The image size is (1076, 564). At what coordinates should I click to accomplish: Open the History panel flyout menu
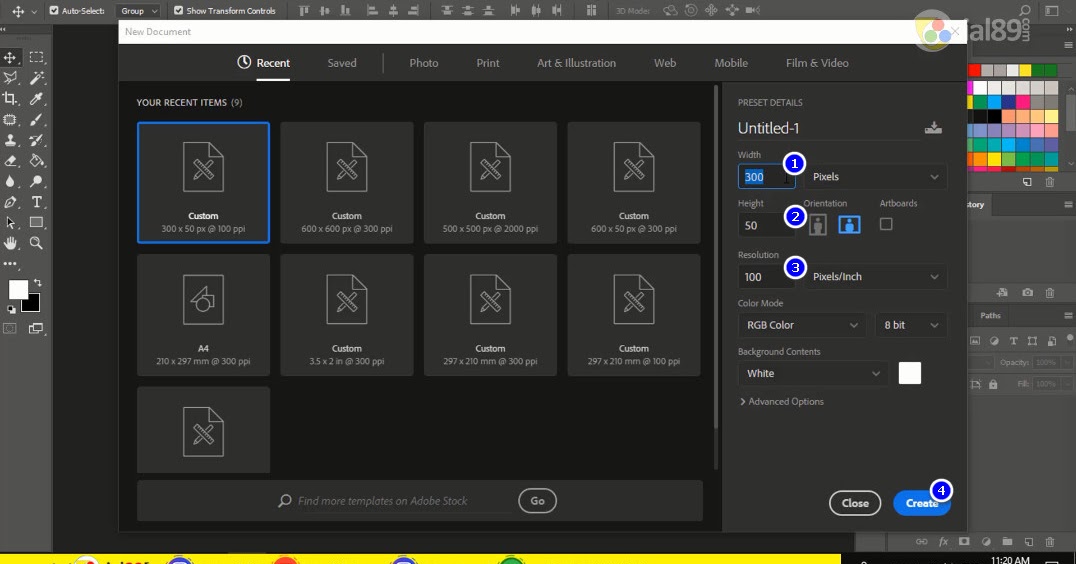point(1068,204)
